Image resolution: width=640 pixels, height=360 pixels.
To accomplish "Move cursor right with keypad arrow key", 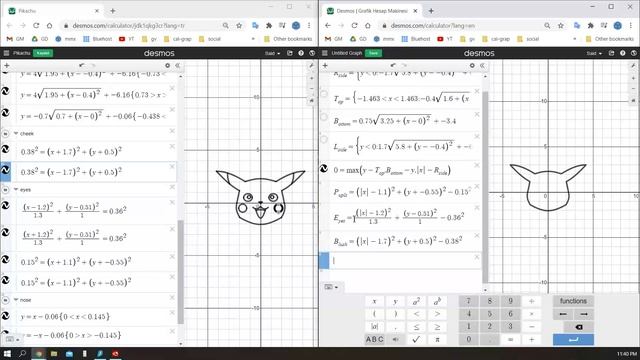I will click(584, 314).
